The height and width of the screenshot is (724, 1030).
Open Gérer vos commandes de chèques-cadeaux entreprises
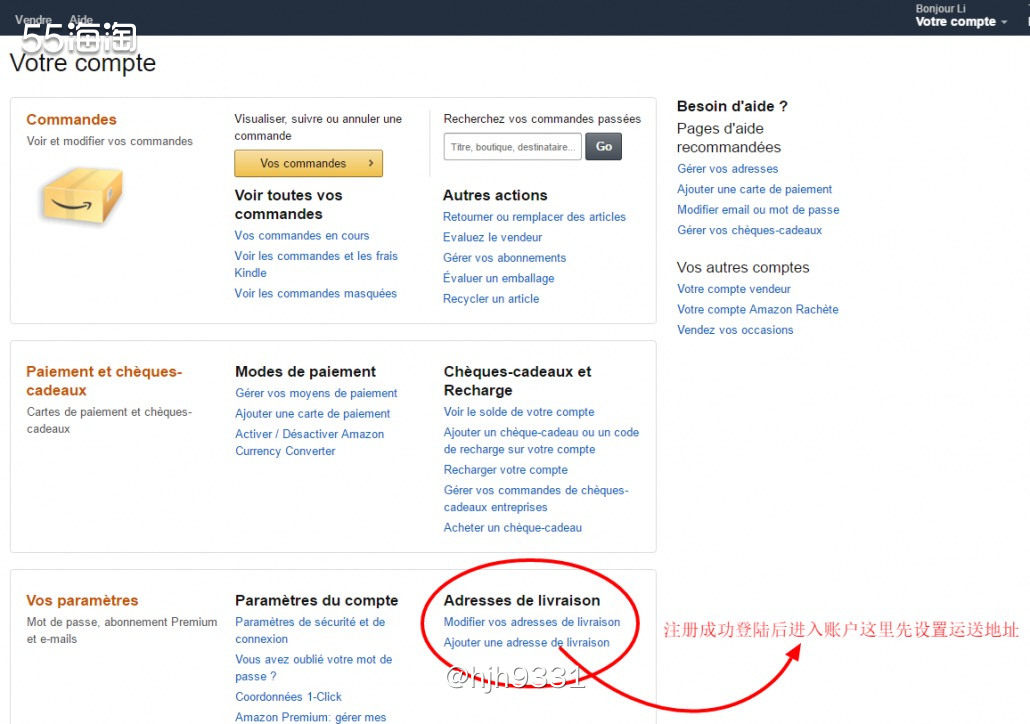[x=536, y=498]
